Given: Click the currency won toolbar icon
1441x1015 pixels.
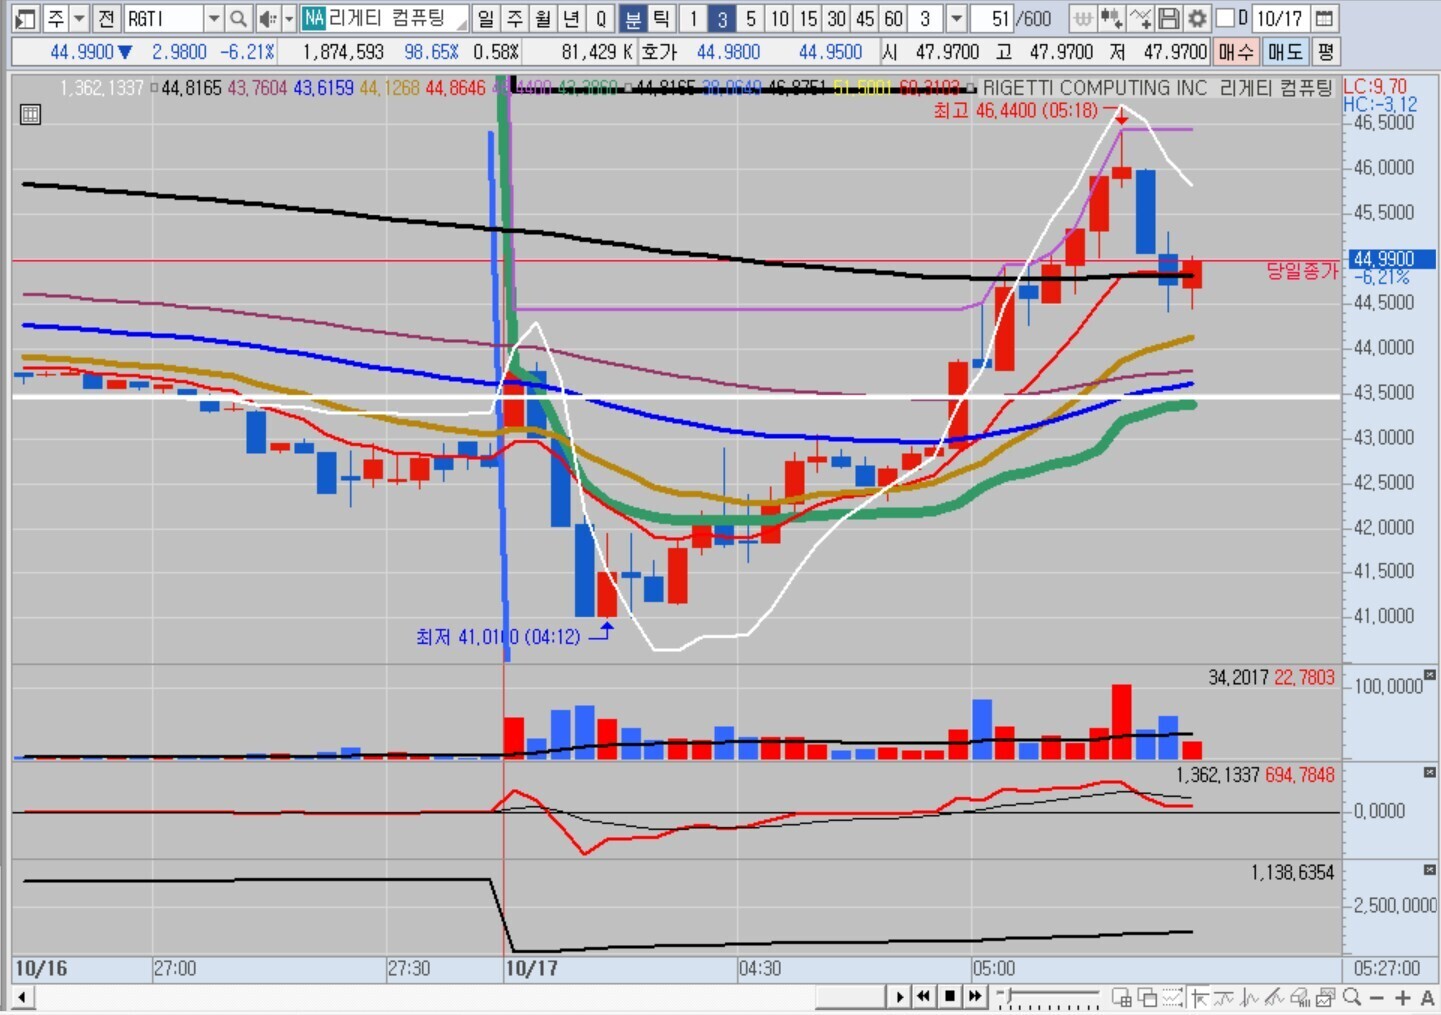Looking at the screenshot, I should click(x=1082, y=18).
